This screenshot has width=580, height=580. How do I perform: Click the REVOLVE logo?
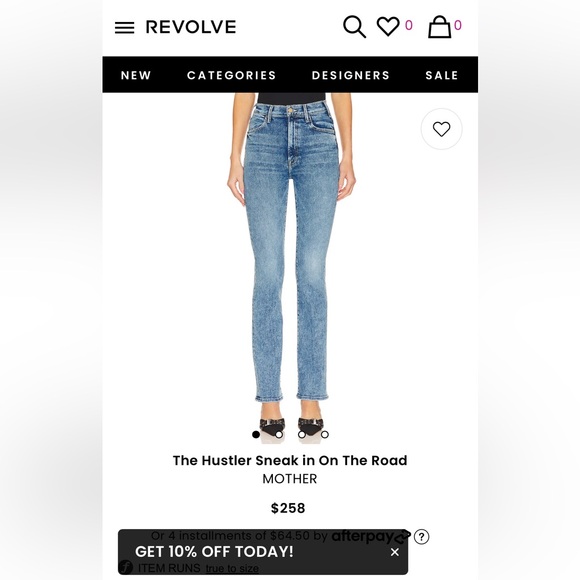(191, 27)
